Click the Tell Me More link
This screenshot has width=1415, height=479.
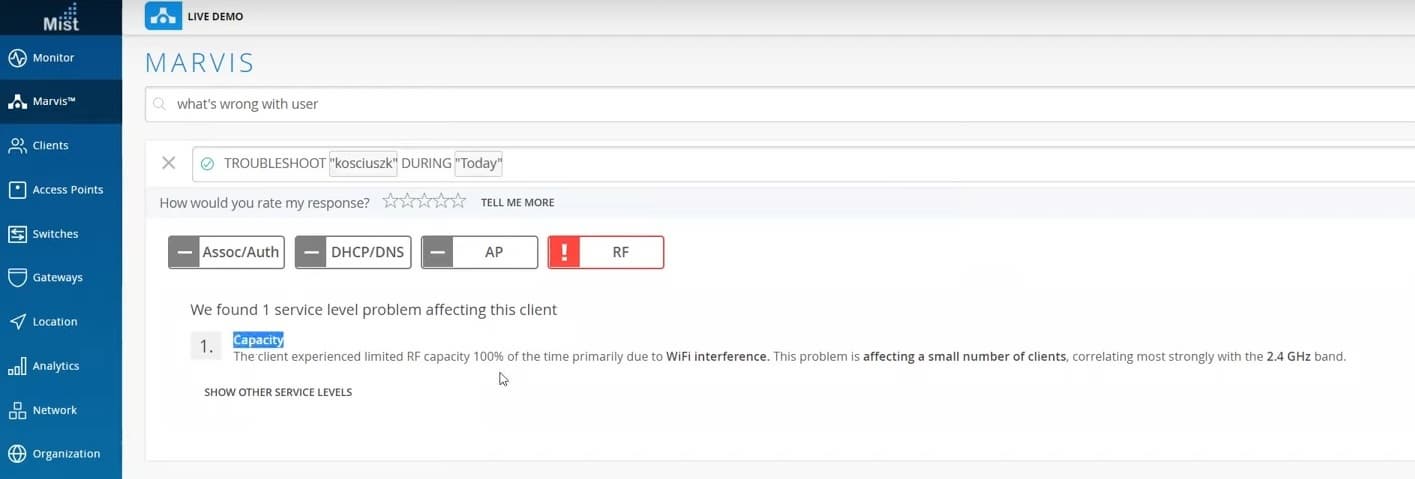pyautogui.click(x=517, y=202)
